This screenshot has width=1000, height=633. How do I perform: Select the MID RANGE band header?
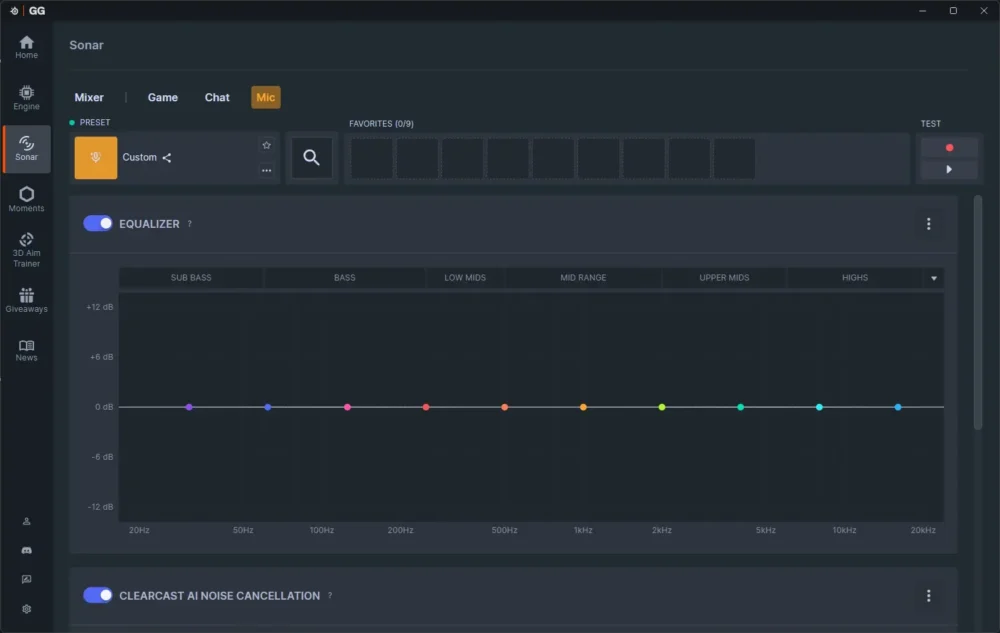583,278
